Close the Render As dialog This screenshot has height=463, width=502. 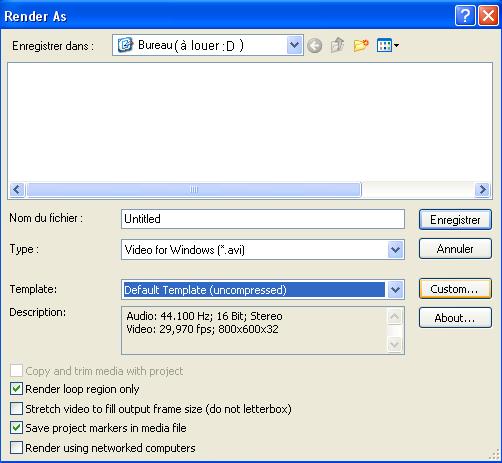click(x=488, y=15)
